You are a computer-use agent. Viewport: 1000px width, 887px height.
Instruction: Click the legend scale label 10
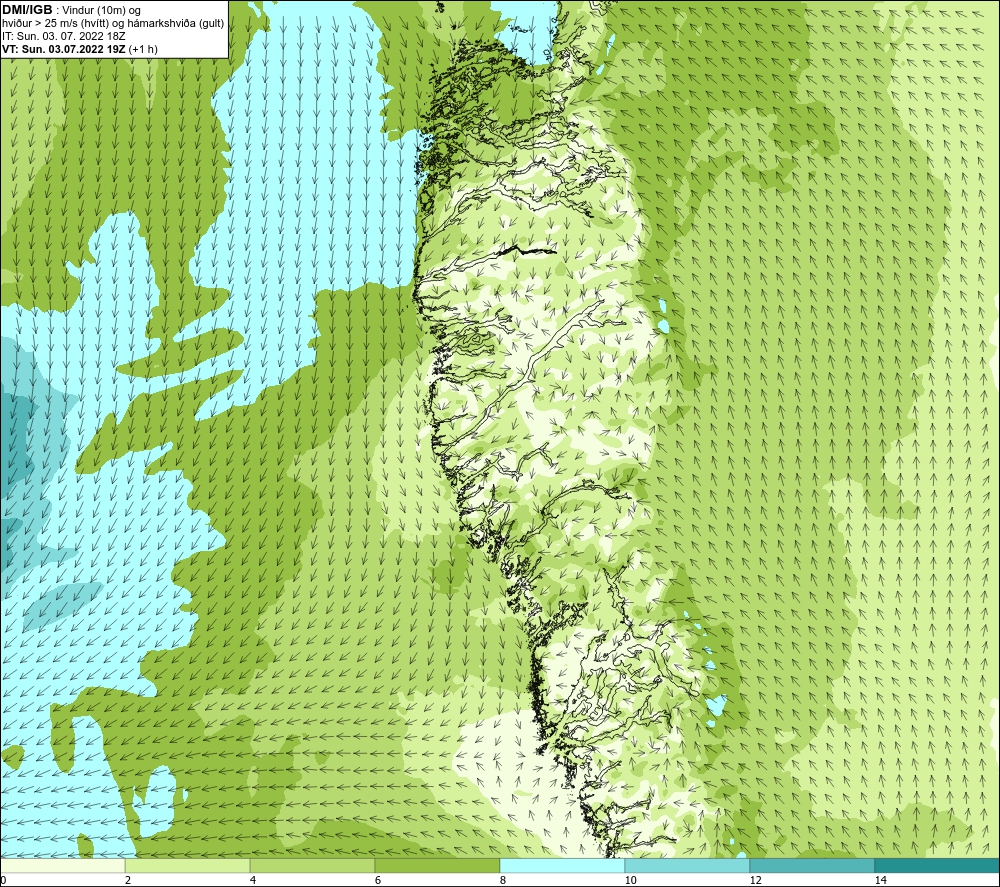tap(630, 880)
